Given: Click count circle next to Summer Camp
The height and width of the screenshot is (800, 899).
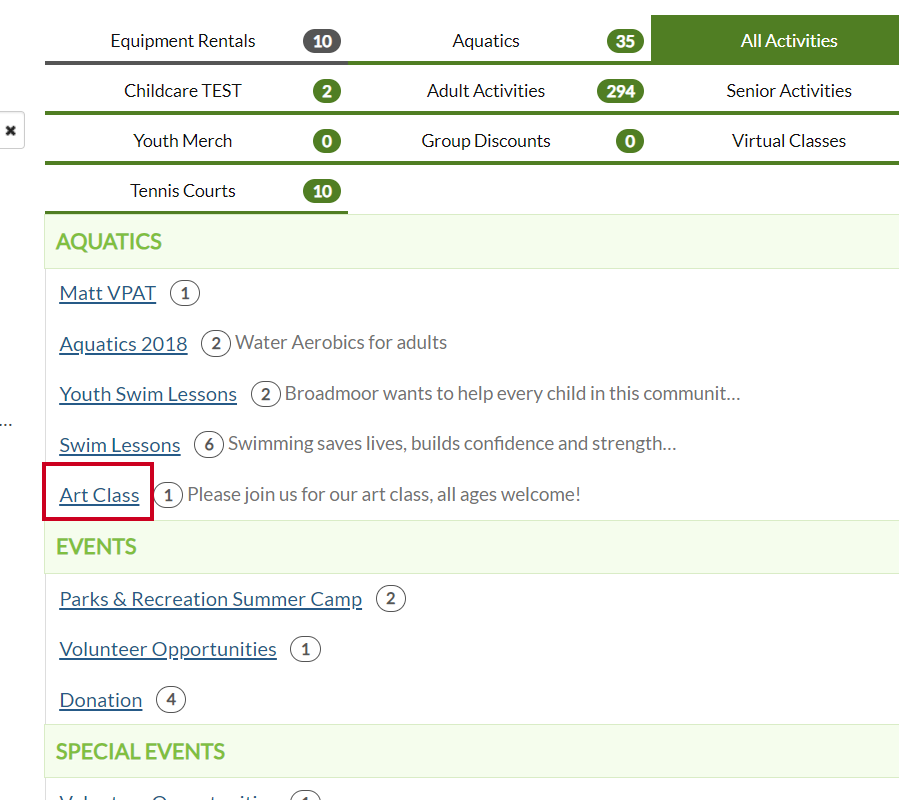Looking at the screenshot, I should pos(390,599).
